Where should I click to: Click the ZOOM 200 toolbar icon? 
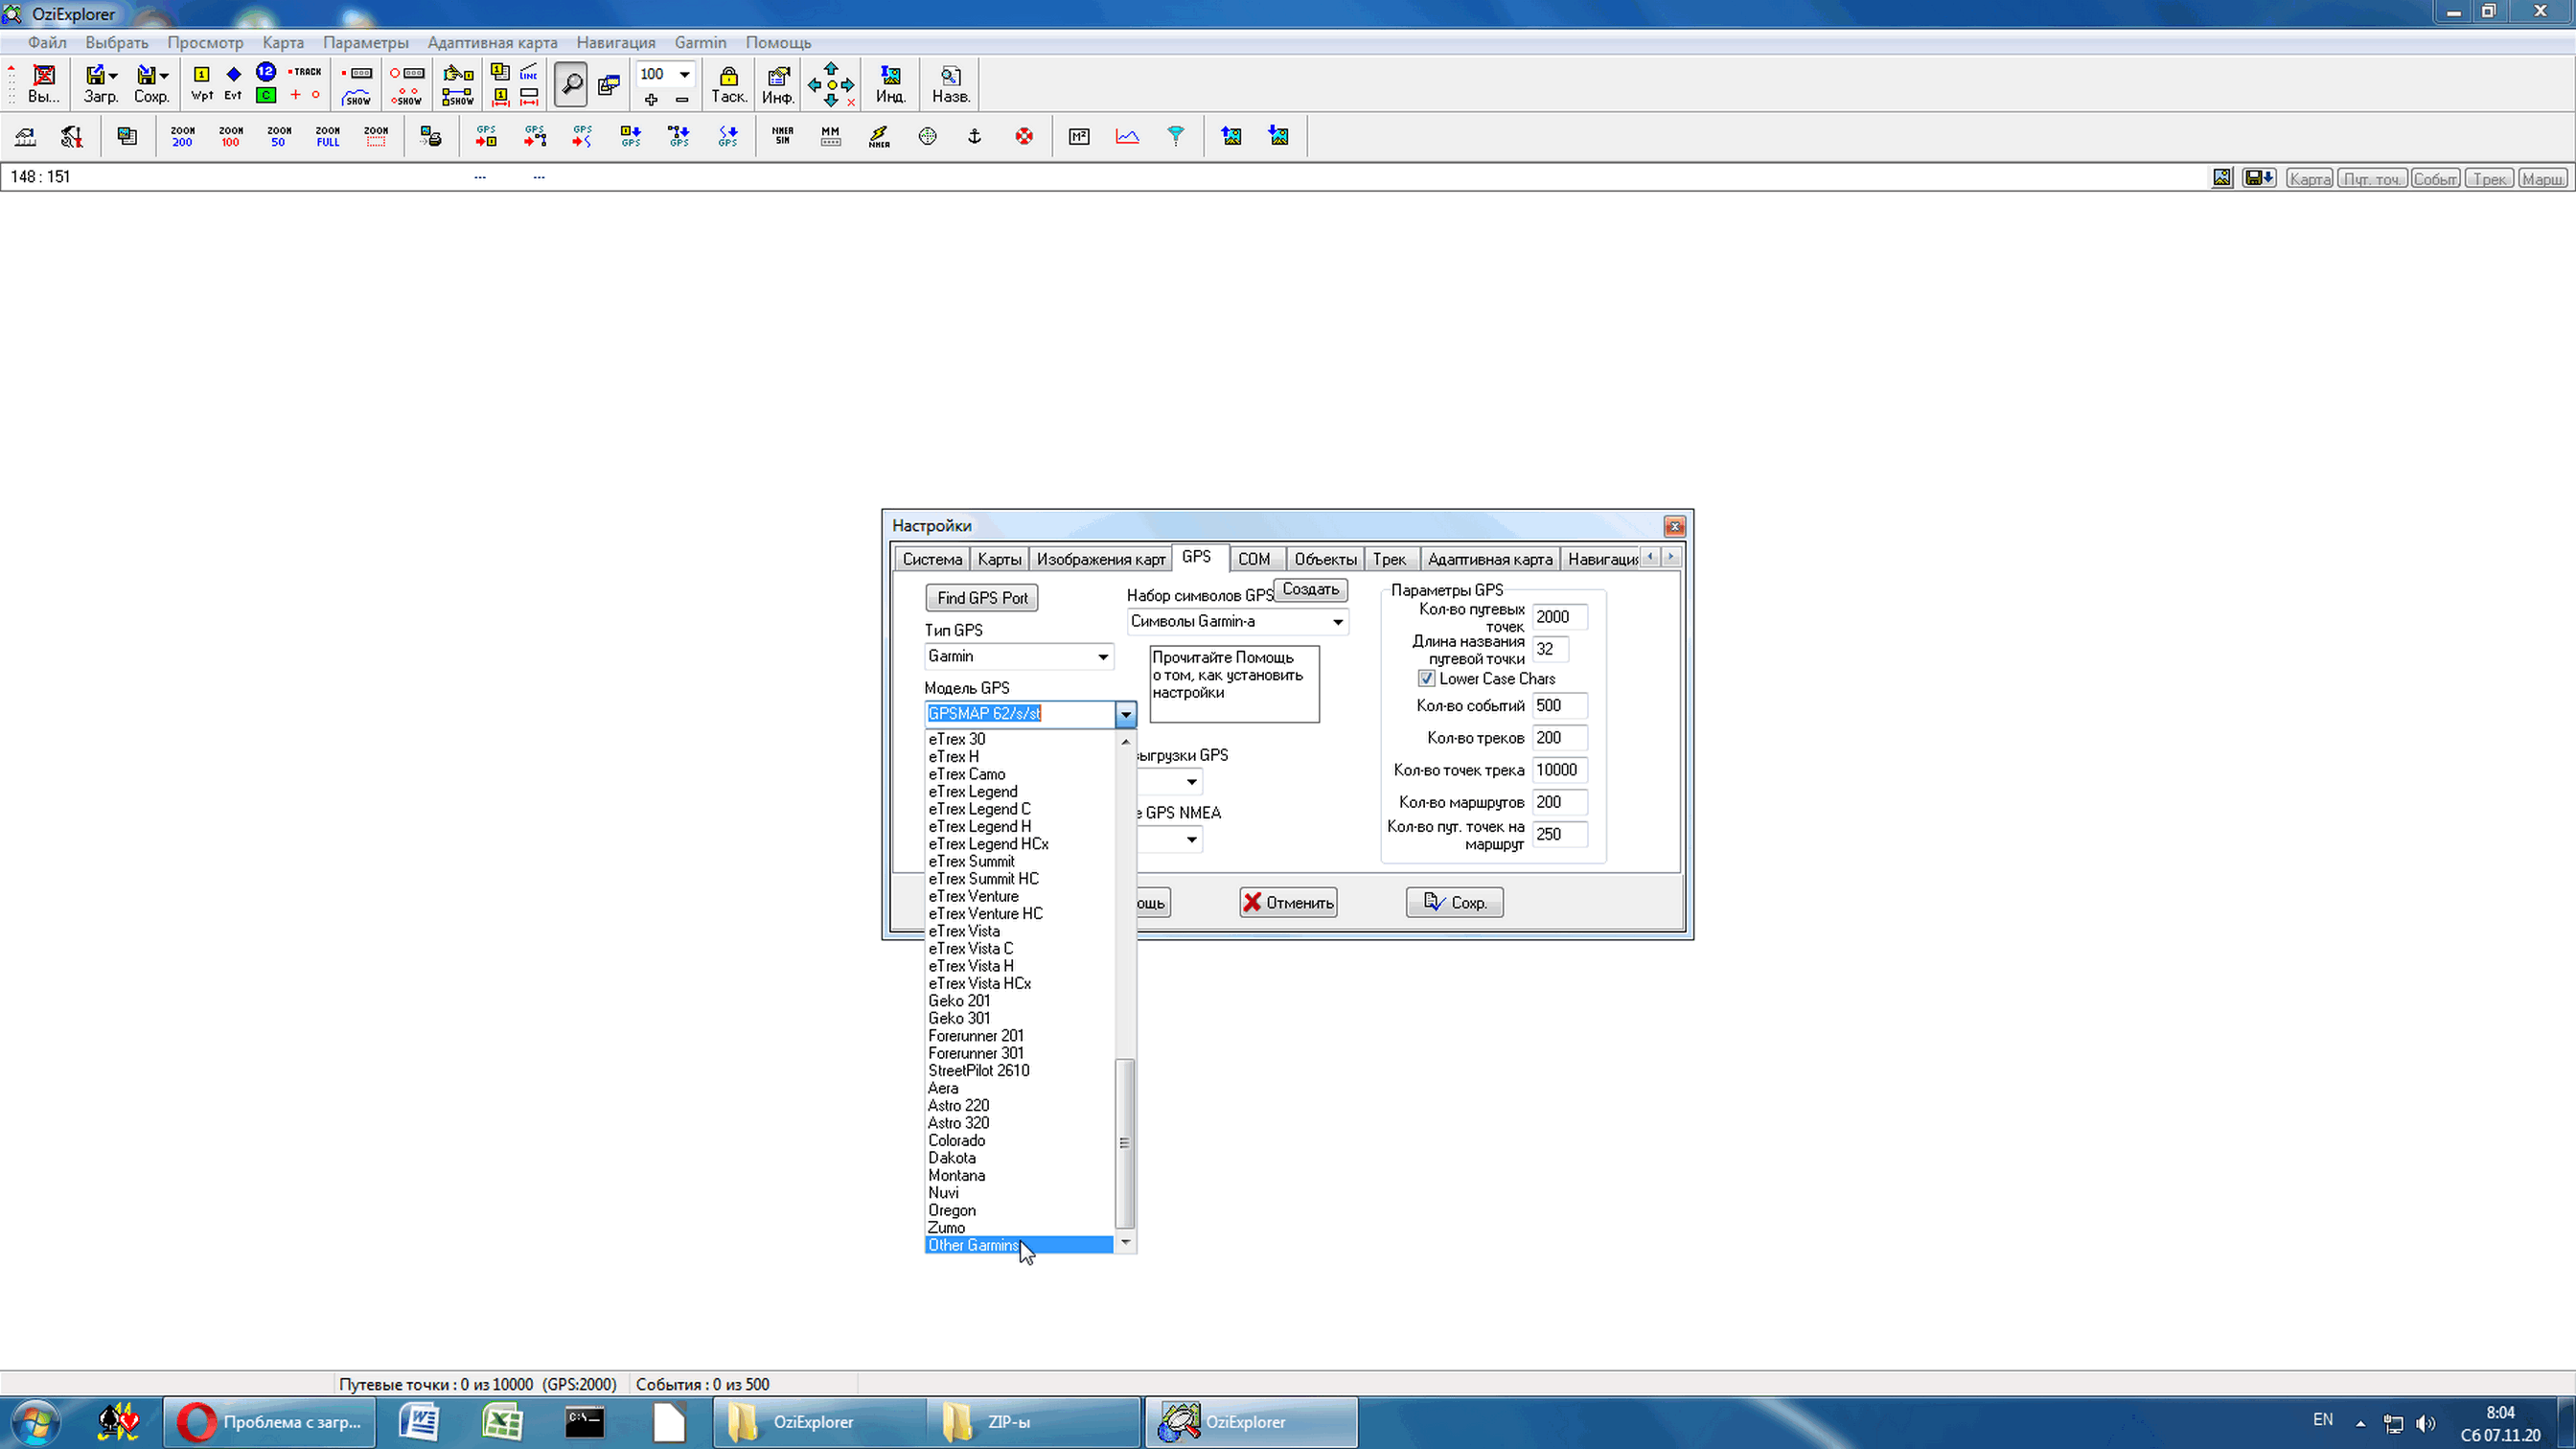pyautogui.click(x=182, y=136)
